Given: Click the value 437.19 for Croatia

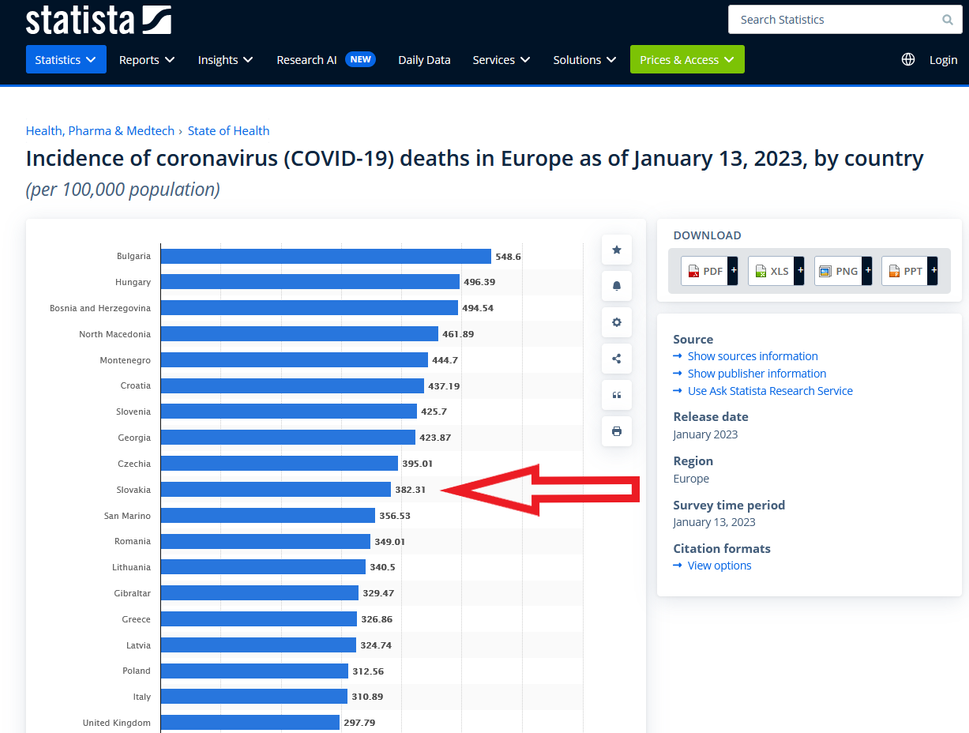Looking at the screenshot, I should pos(444,386).
